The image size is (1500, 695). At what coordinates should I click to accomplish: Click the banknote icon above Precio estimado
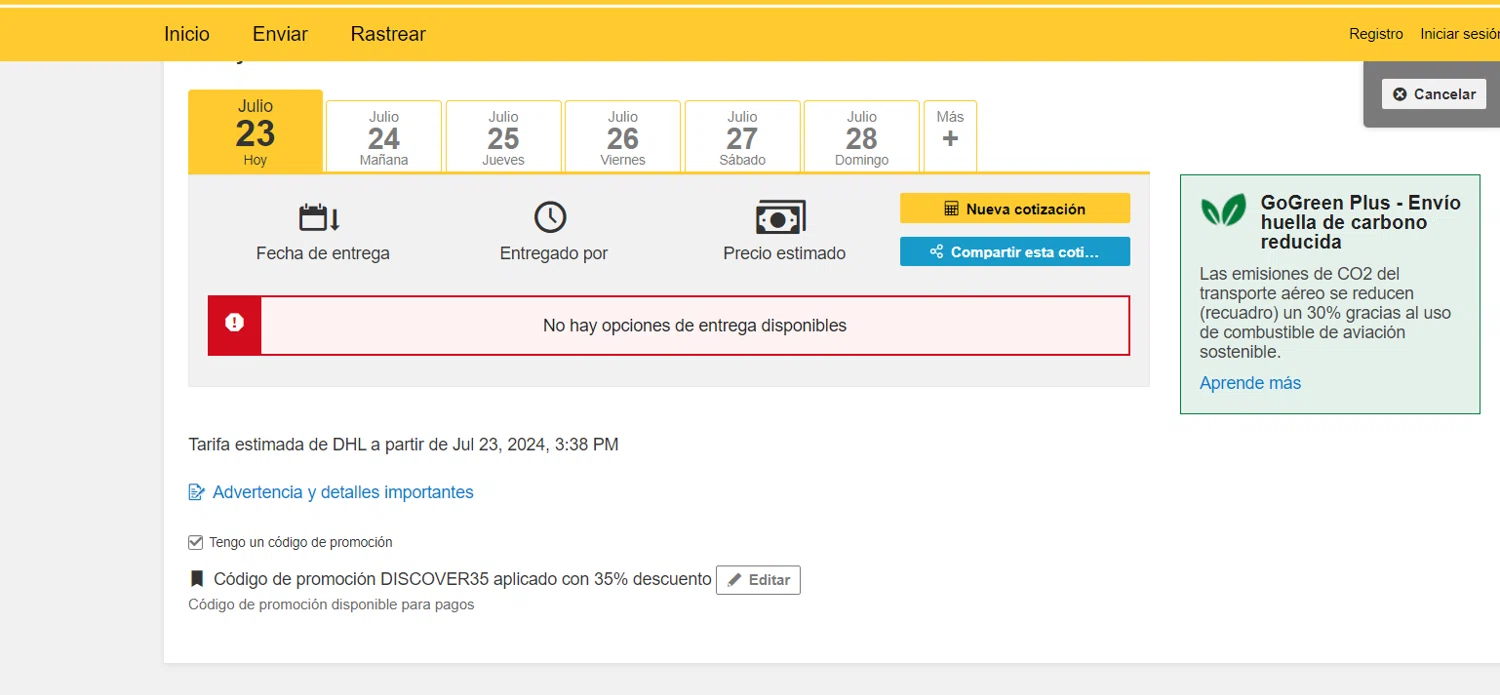781,217
